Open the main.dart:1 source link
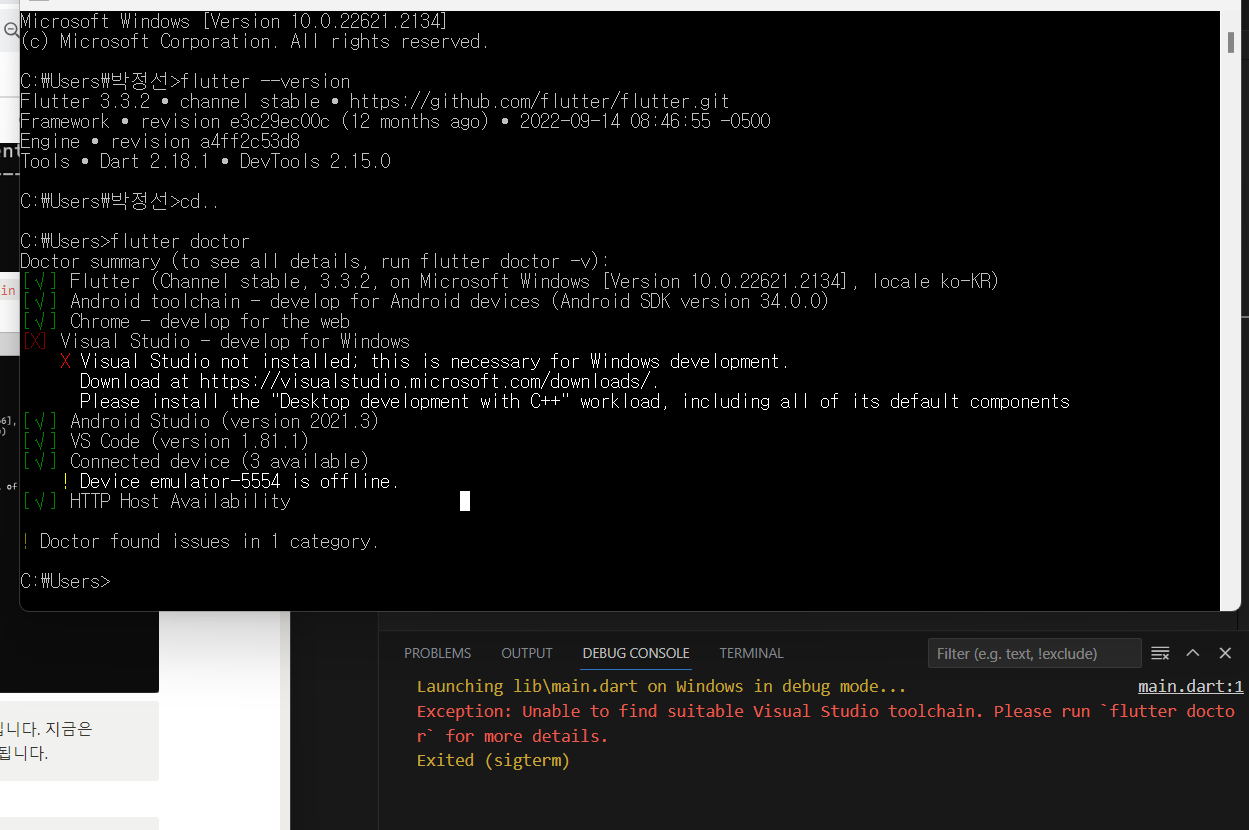The image size is (1249, 830). 1190,686
